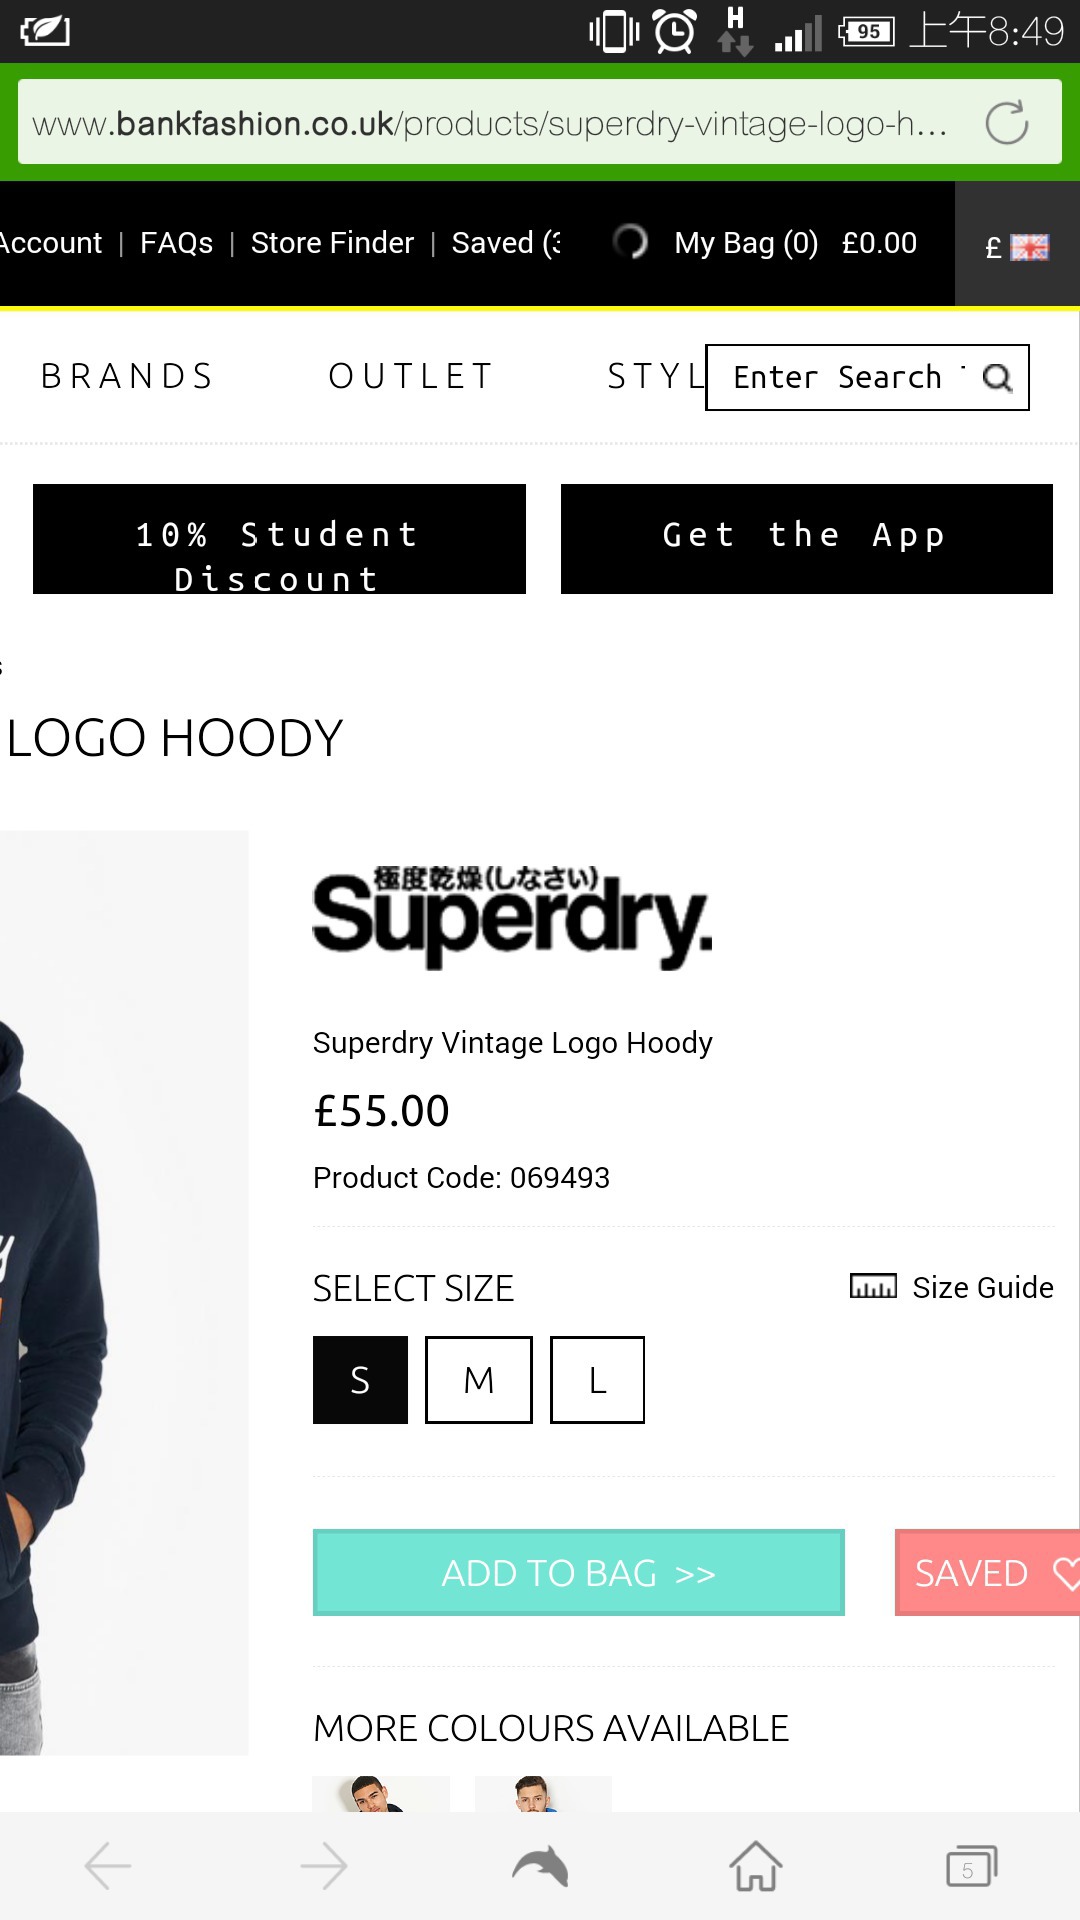The image size is (1080, 1920).
Task: Add the hoody with ADD TO BAG
Action: [578, 1573]
